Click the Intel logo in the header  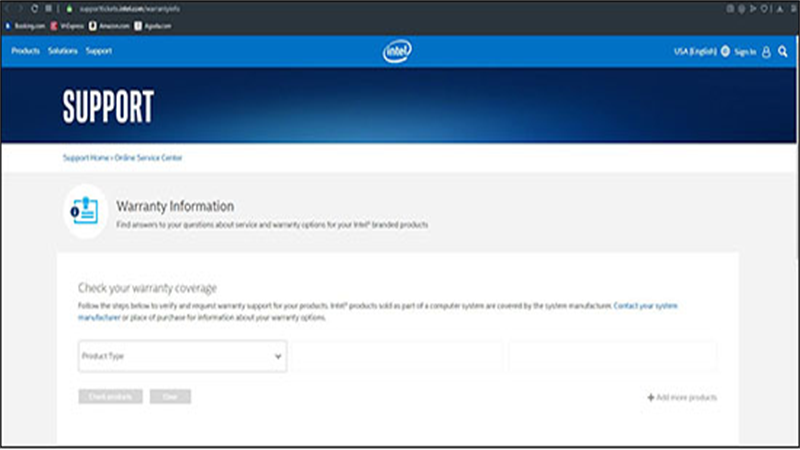coord(397,52)
